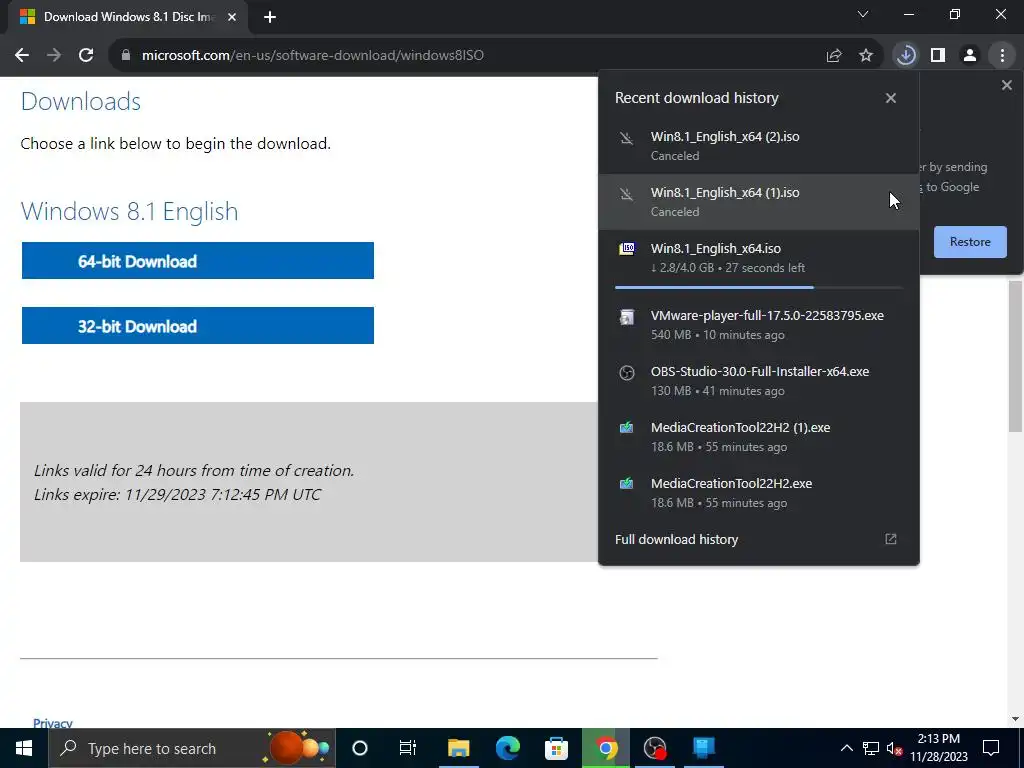Open a new browser tab
The image size is (1024, 768).
(270, 18)
